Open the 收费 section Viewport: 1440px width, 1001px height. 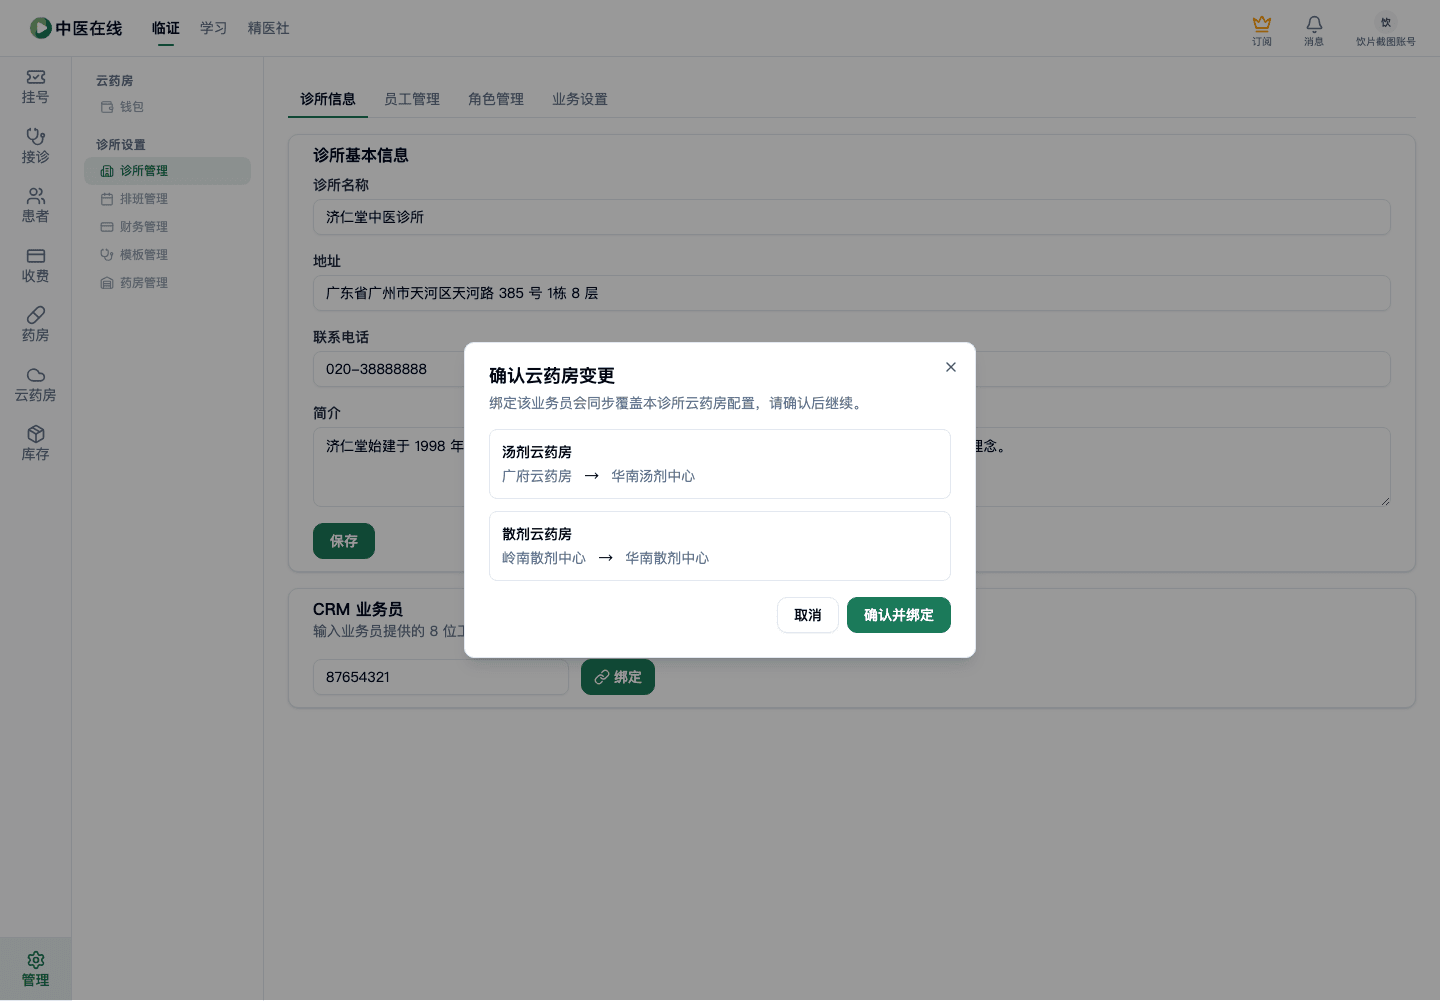coord(36,265)
